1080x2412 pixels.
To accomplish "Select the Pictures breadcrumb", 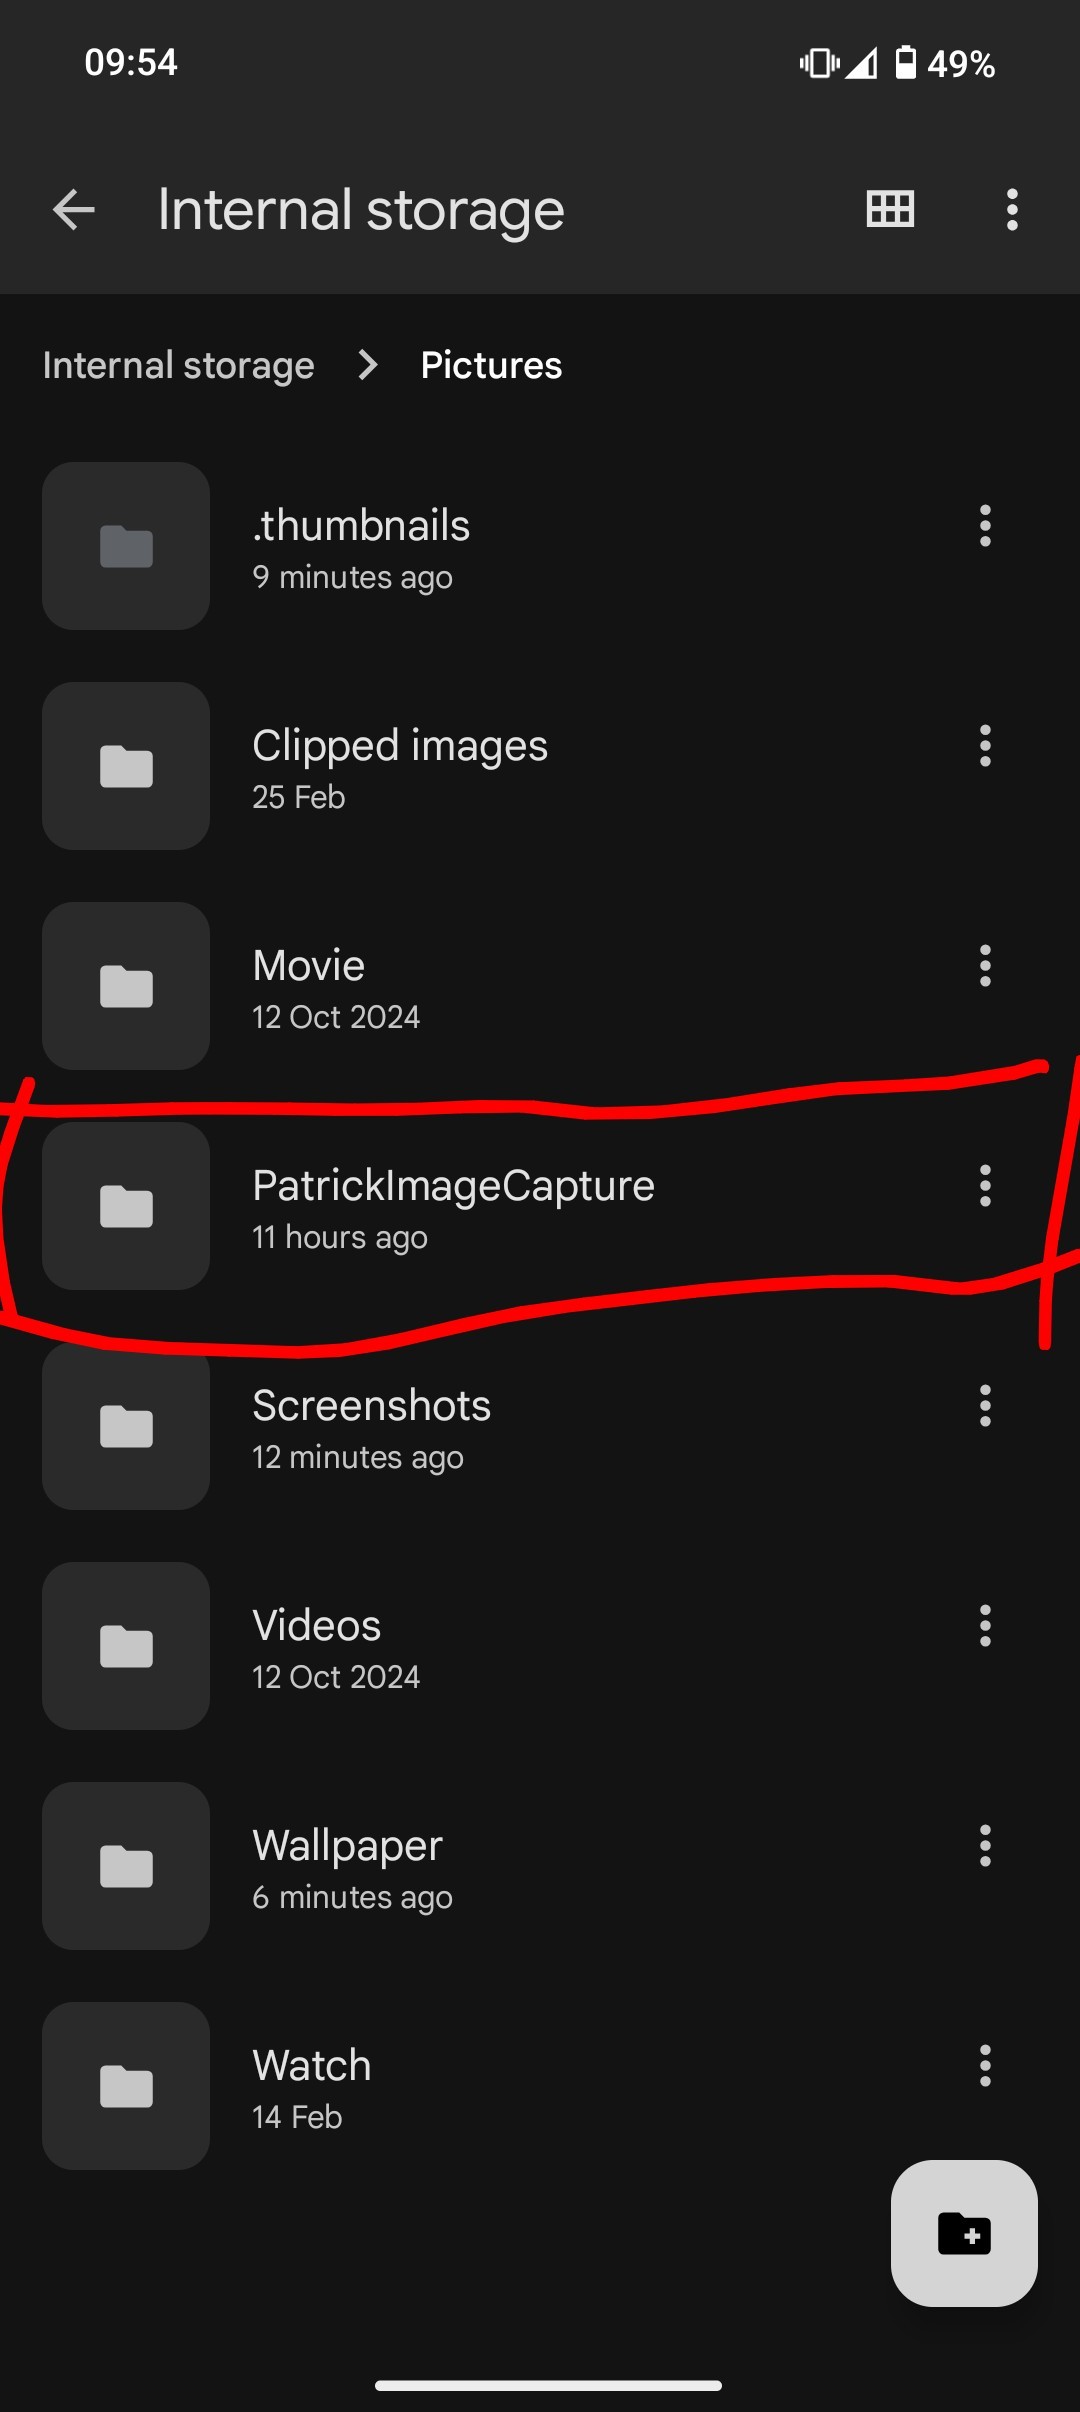I will coord(491,366).
